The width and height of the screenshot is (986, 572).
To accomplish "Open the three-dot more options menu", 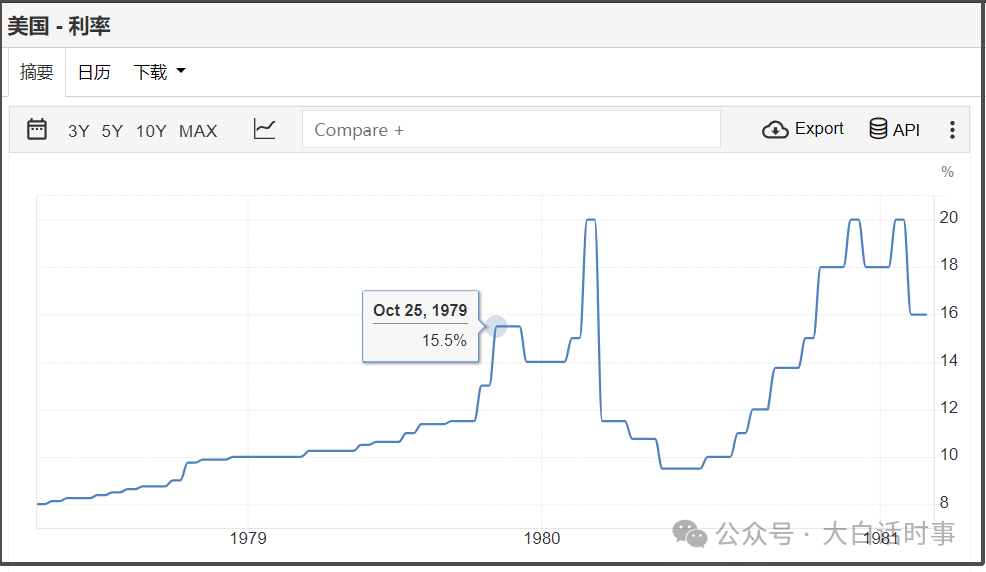I will (x=952, y=130).
